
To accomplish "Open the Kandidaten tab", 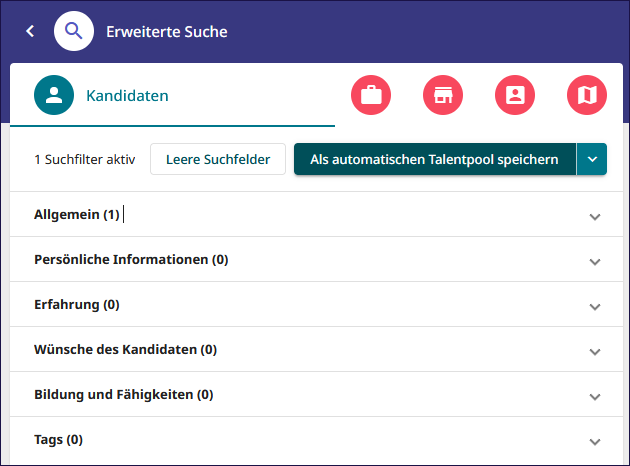I will pyautogui.click(x=172, y=95).
